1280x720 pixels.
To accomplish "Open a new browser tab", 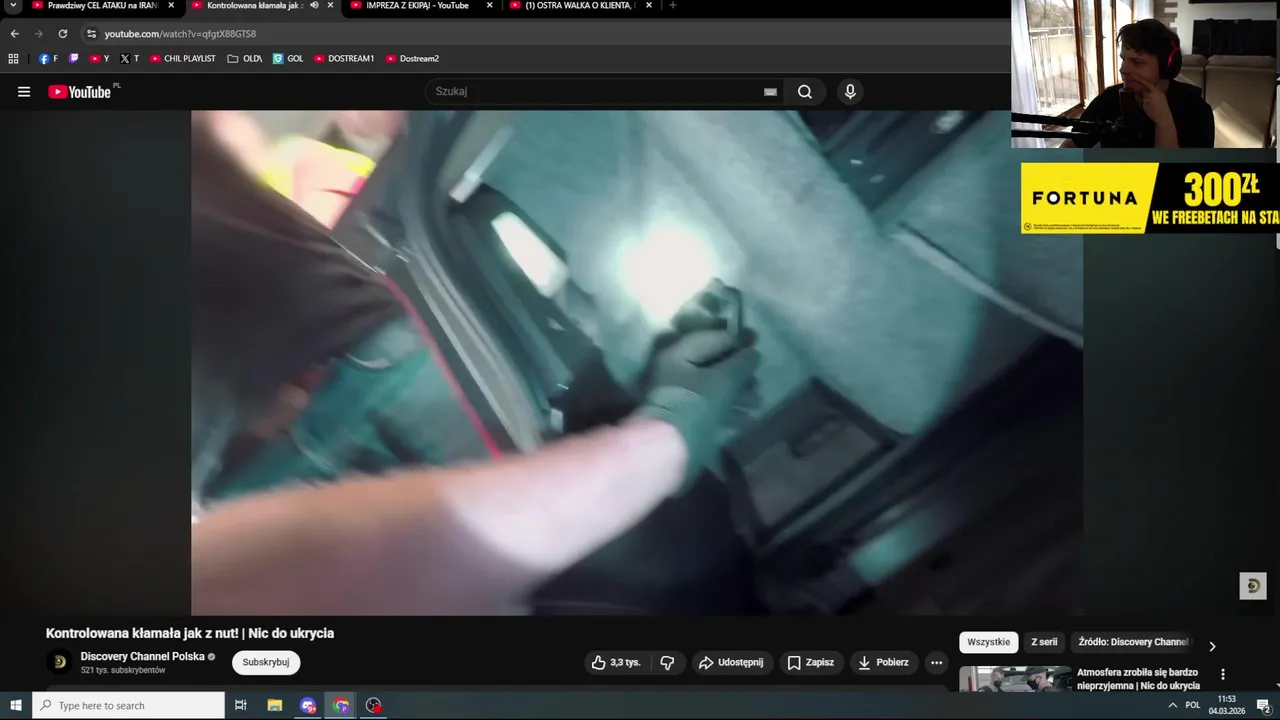I will tap(672, 5).
